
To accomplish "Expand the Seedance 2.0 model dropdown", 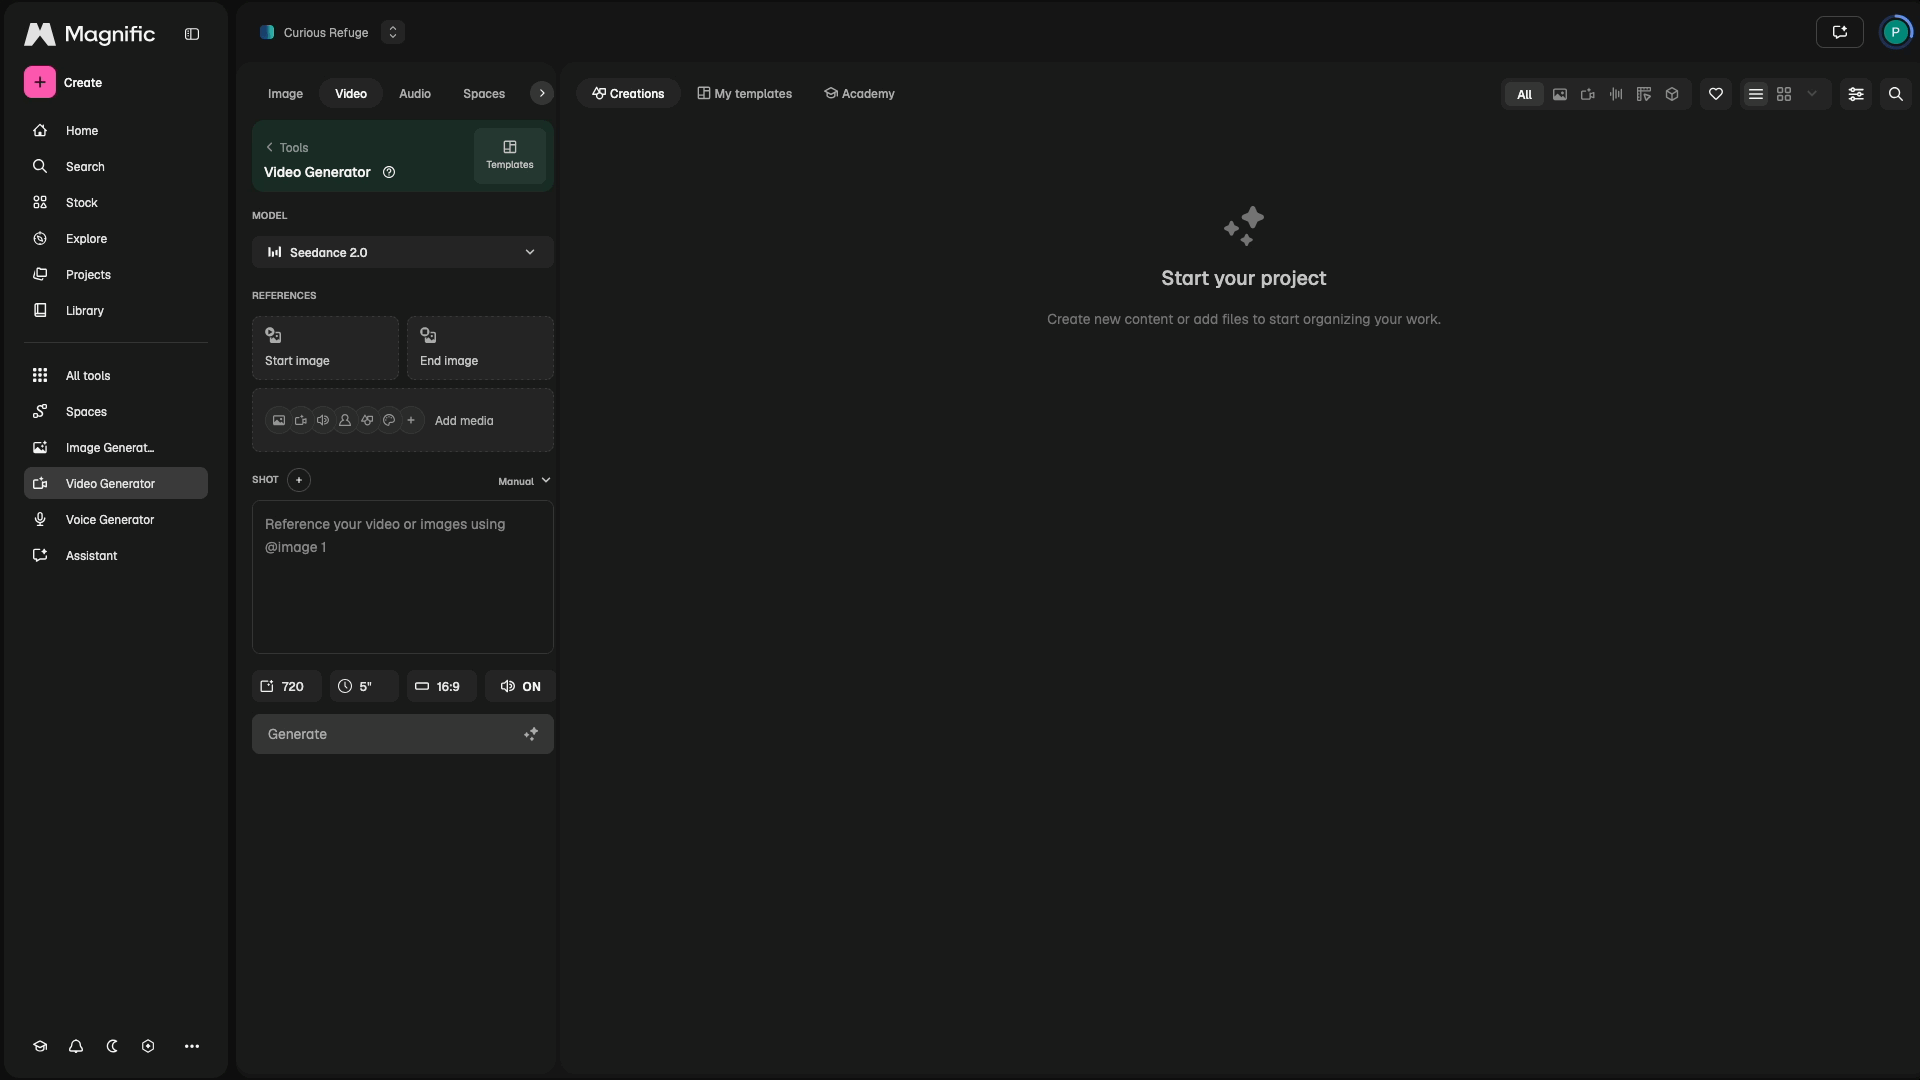I will pos(403,252).
